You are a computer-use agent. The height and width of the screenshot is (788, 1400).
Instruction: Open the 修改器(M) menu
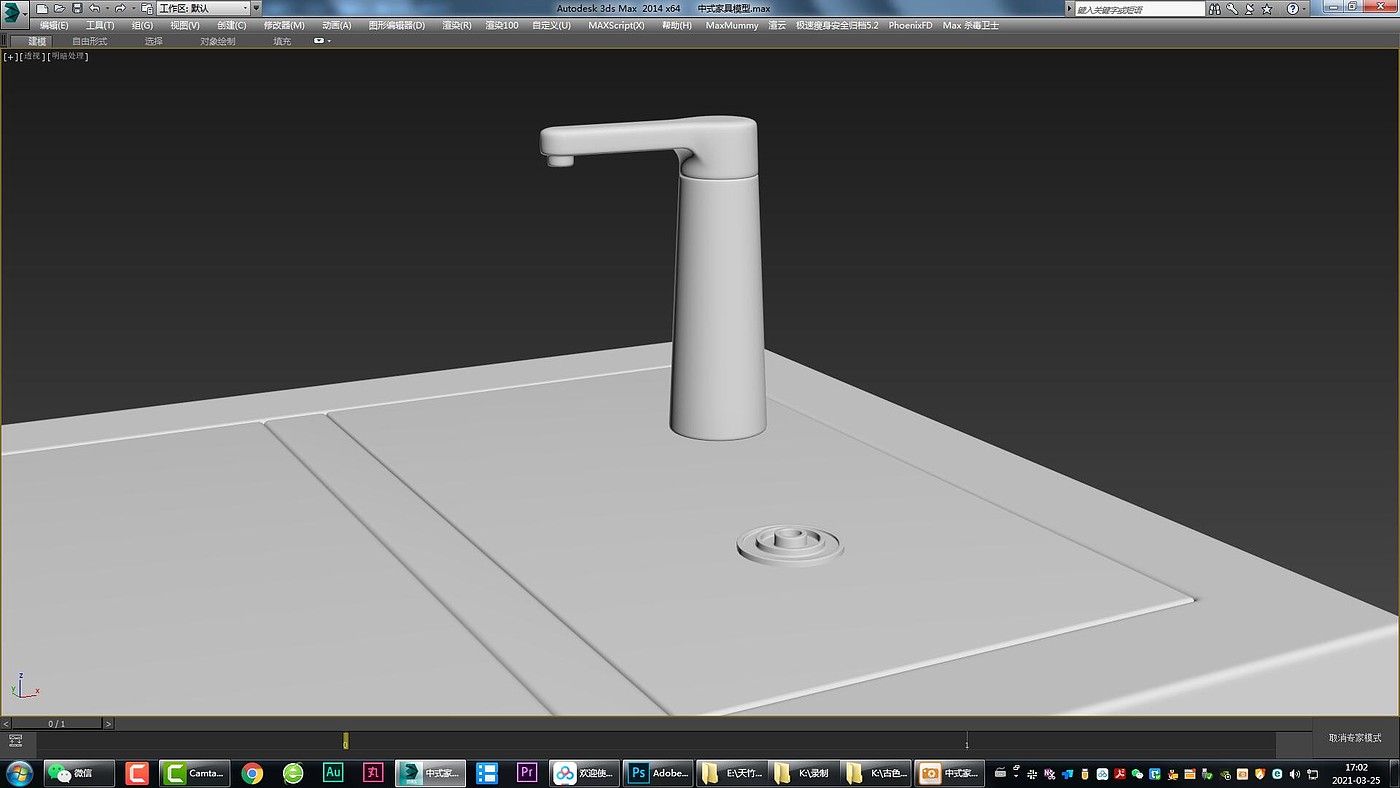284,25
